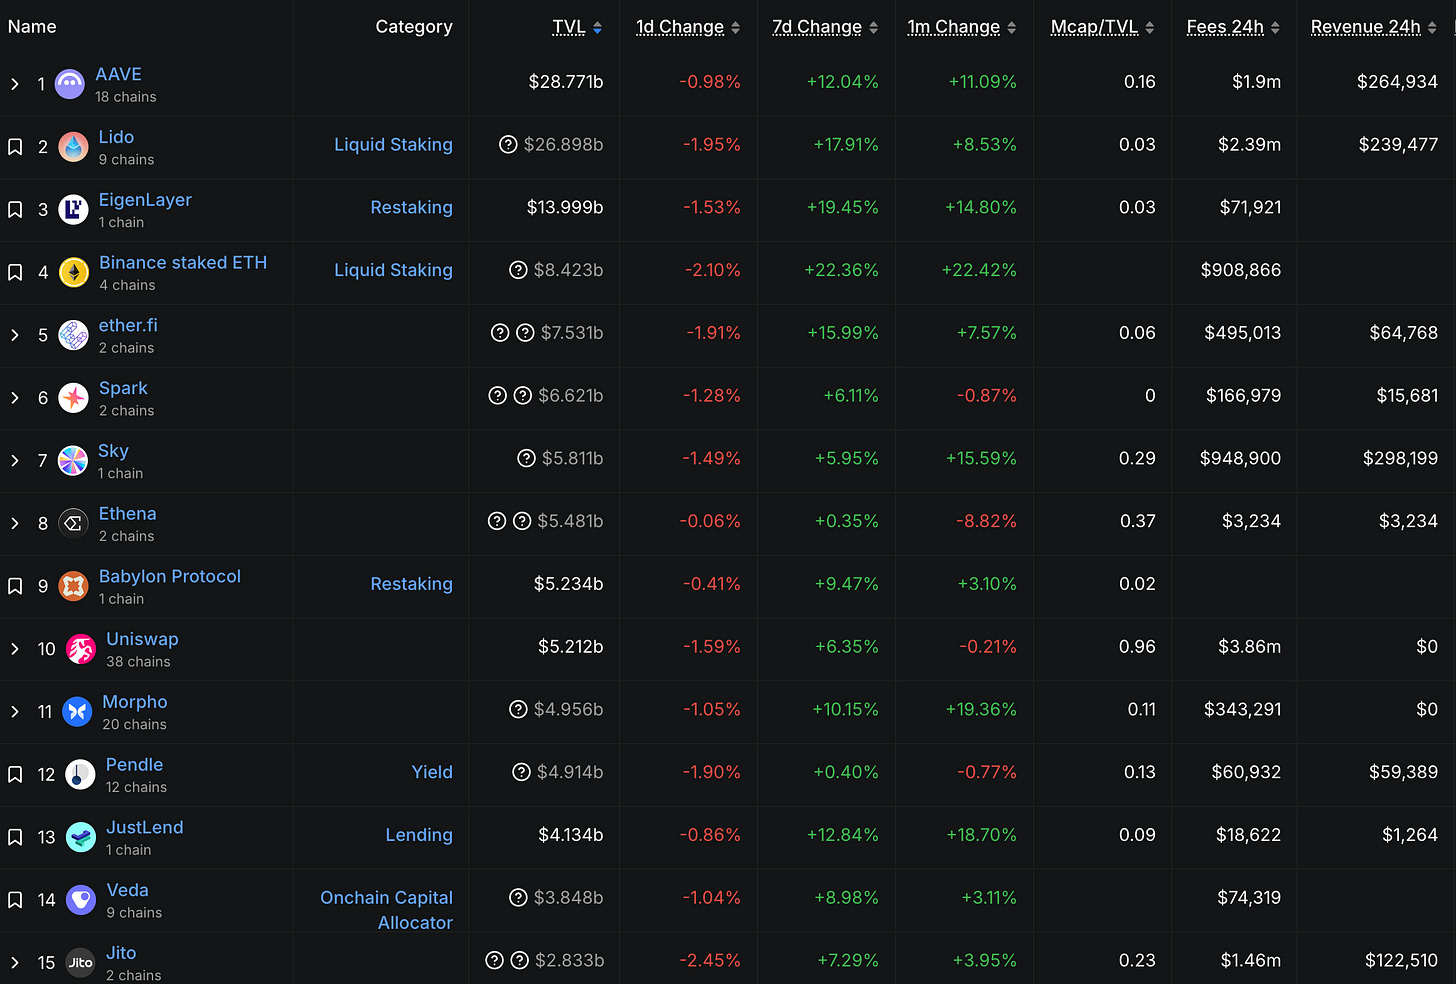Click the Uniswap unicorn logo
The height and width of the screenshot is (984, 1456).
81,649
